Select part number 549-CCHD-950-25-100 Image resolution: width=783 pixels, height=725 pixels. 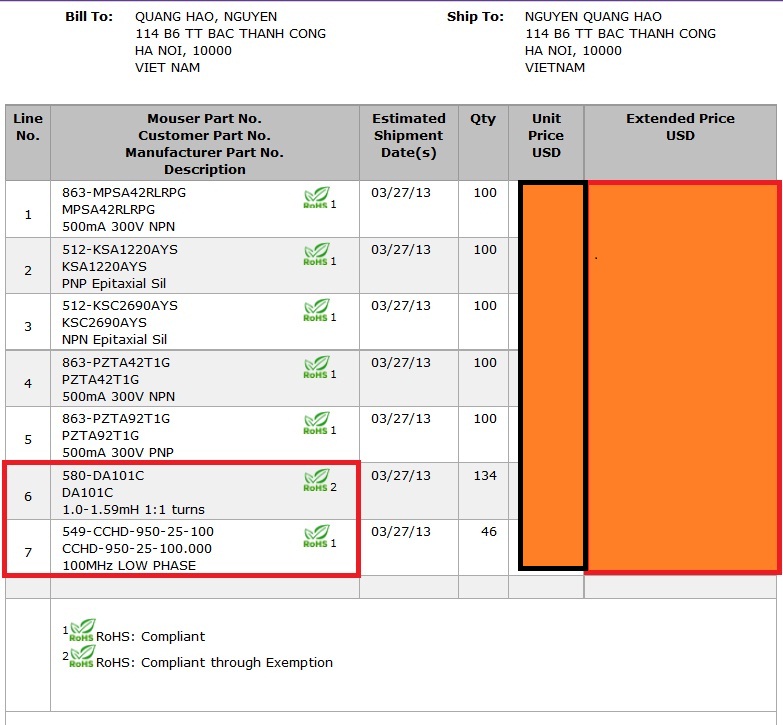[138, 531]
